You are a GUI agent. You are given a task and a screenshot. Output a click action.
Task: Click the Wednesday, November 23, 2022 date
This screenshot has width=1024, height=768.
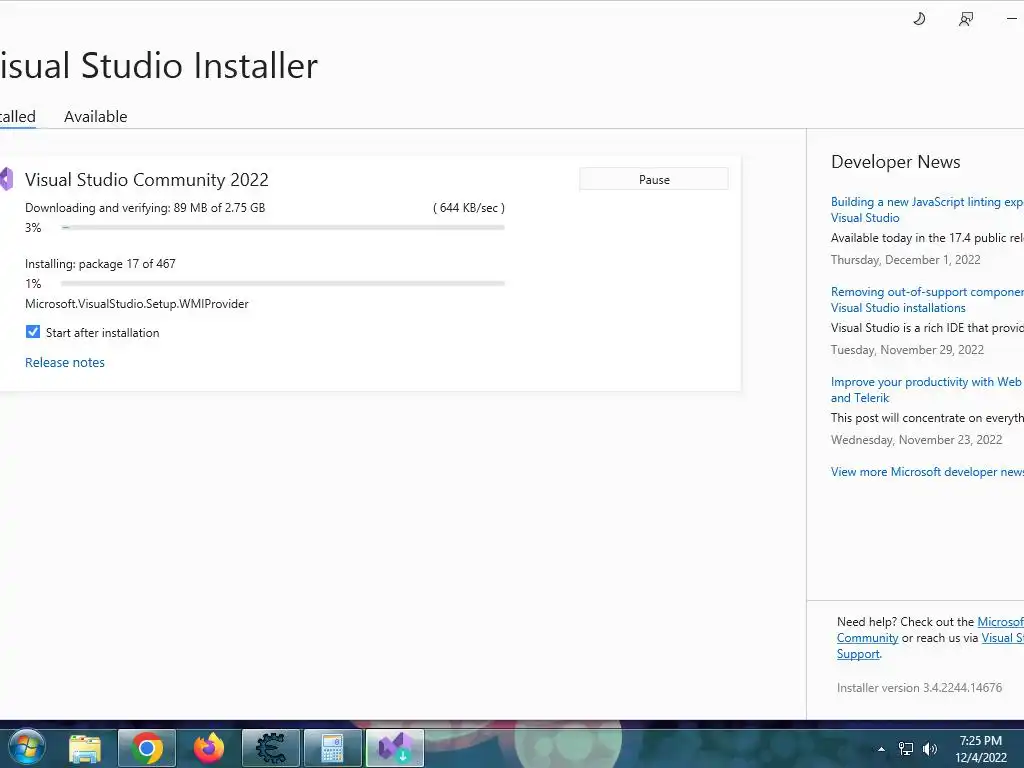pos(916,440)
